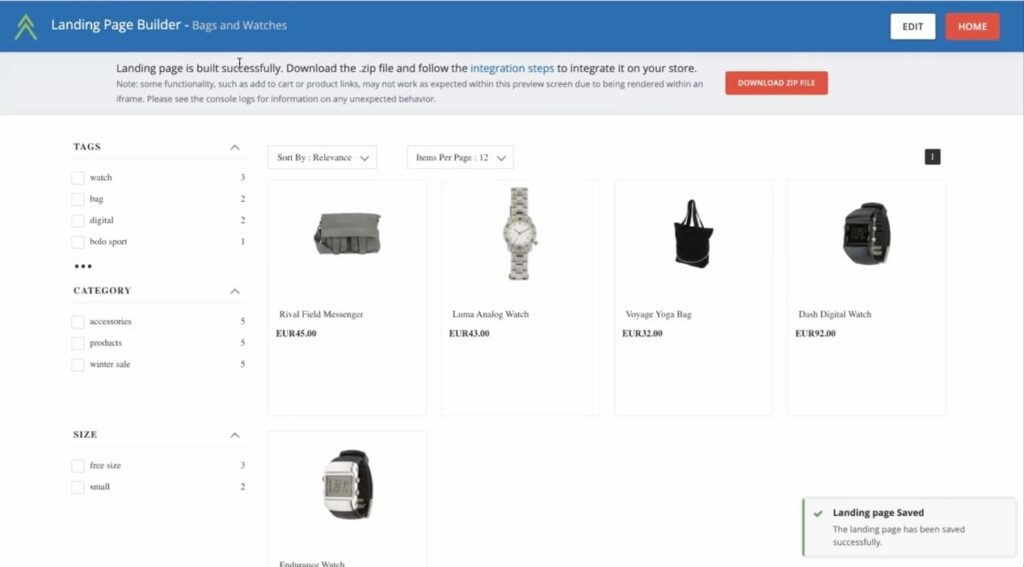Collapse the Tags filter section
The width and height of the screenshot is (1024, 567).
click(x=234, y=148)
